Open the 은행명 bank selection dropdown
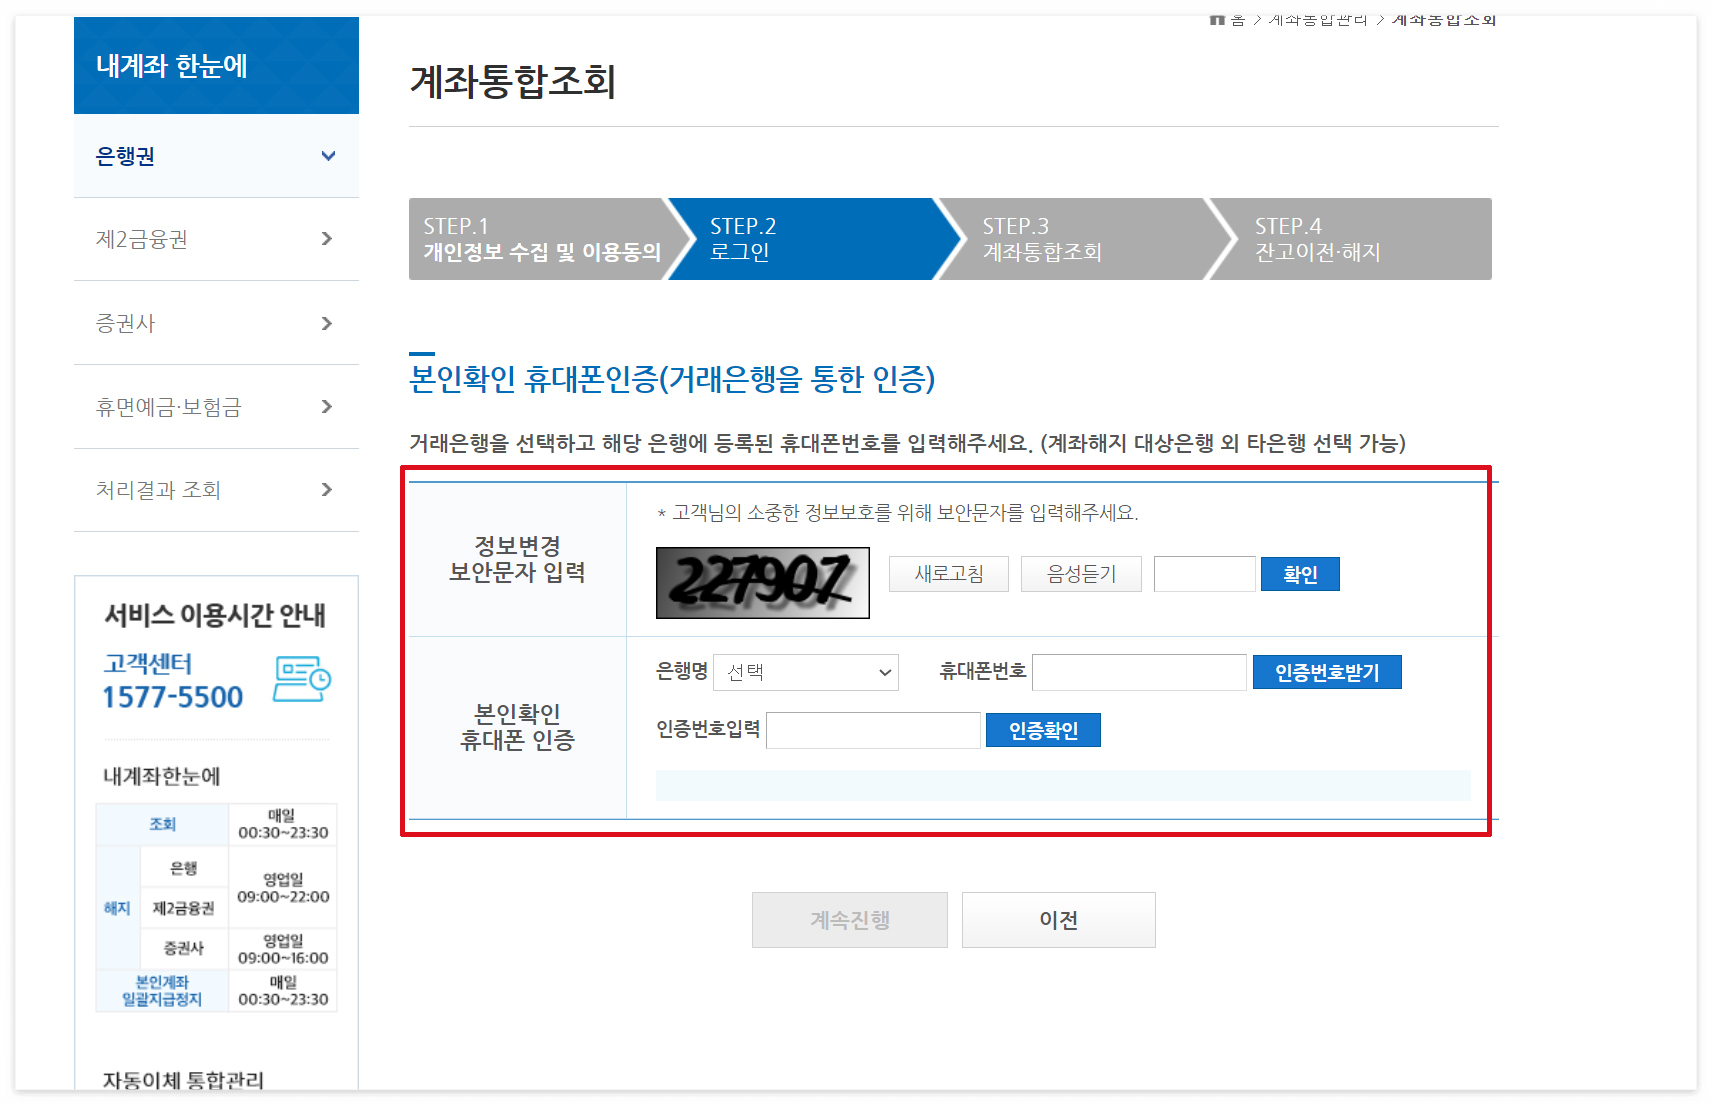The width and height of the screenshot is (1712, 1105). pyautogui.click(x=805, y=672)
